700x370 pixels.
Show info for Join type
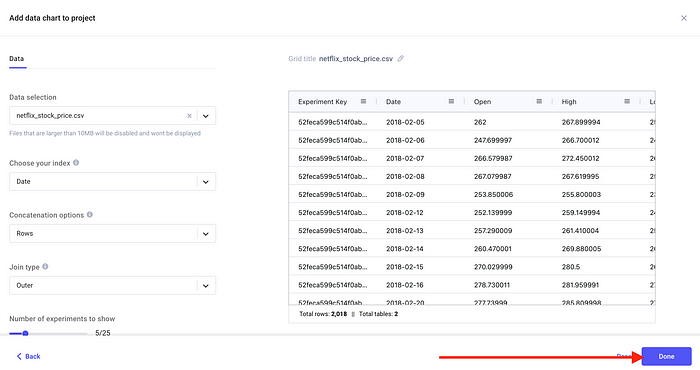point(45,266)
